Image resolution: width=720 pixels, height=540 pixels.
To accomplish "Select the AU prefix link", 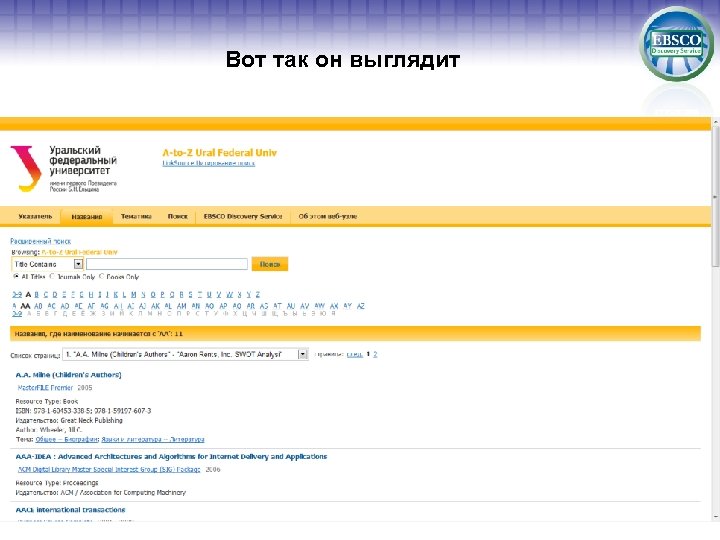I will 291,306.
